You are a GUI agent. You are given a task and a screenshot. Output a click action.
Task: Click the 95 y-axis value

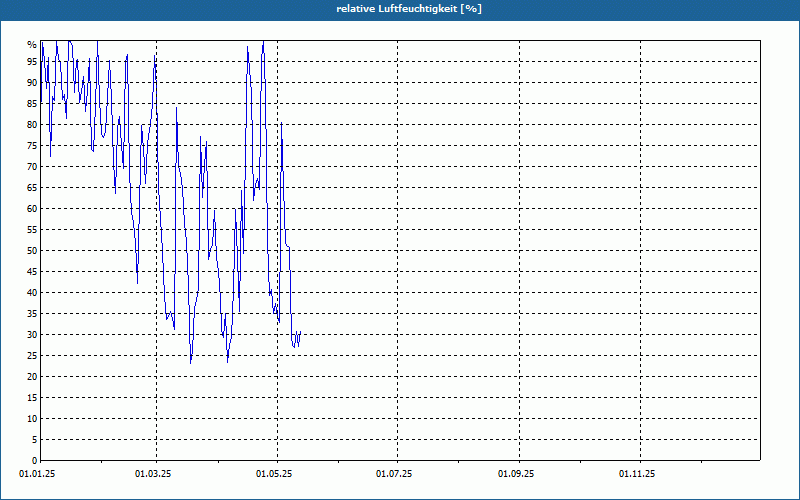point(32,62)
